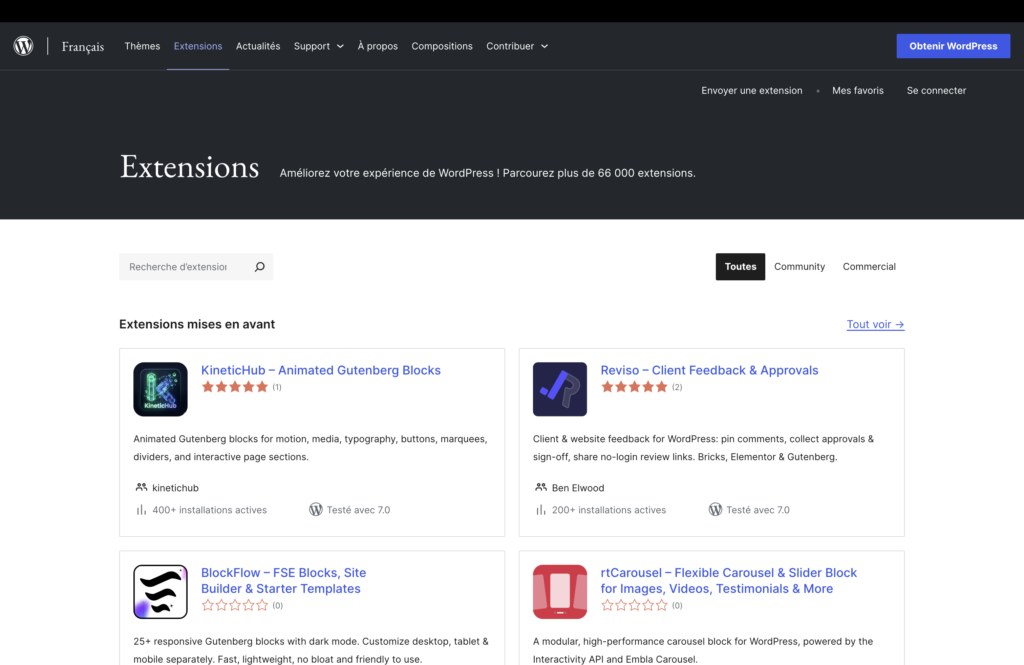Image resolution: width=1024 pixels, height=665 pixels.
Task: Click the Ben Elwood author name
Action: (578, 488)
